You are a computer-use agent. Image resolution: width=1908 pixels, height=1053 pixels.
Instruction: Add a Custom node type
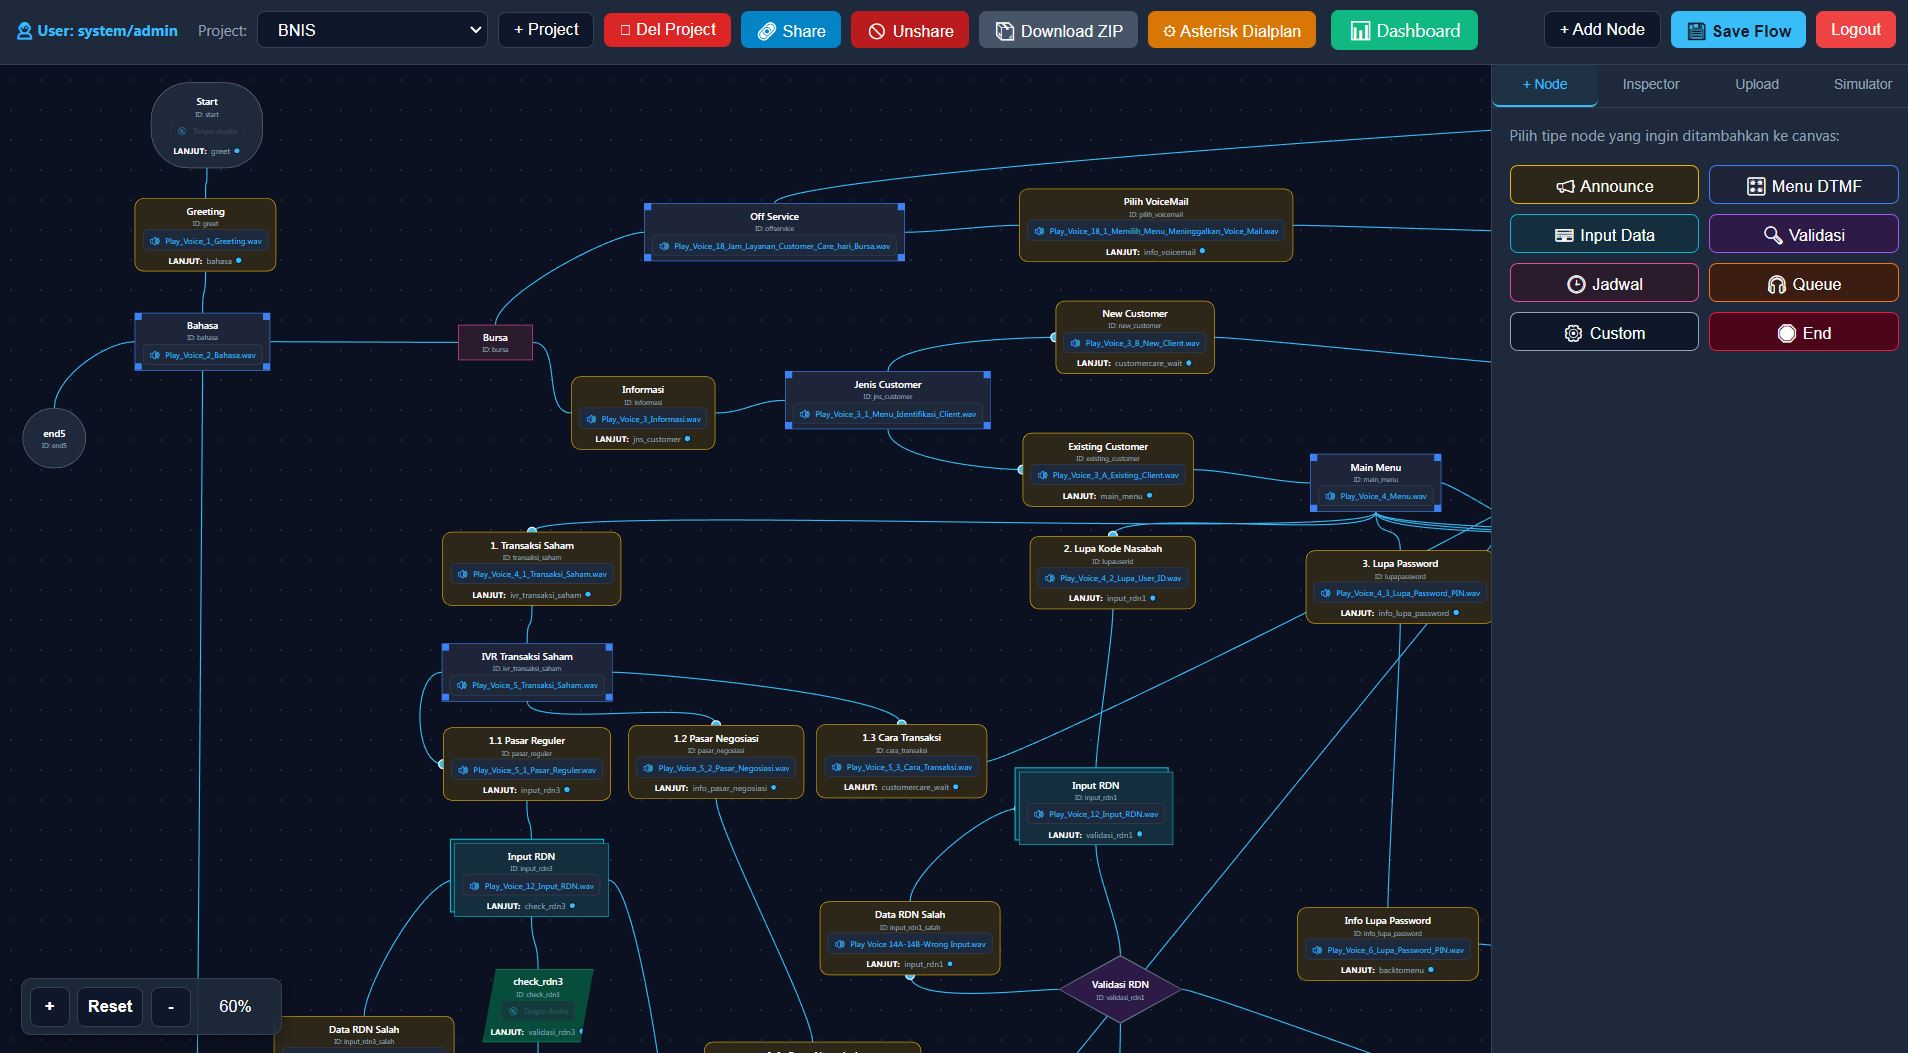tap(1604, 333)
